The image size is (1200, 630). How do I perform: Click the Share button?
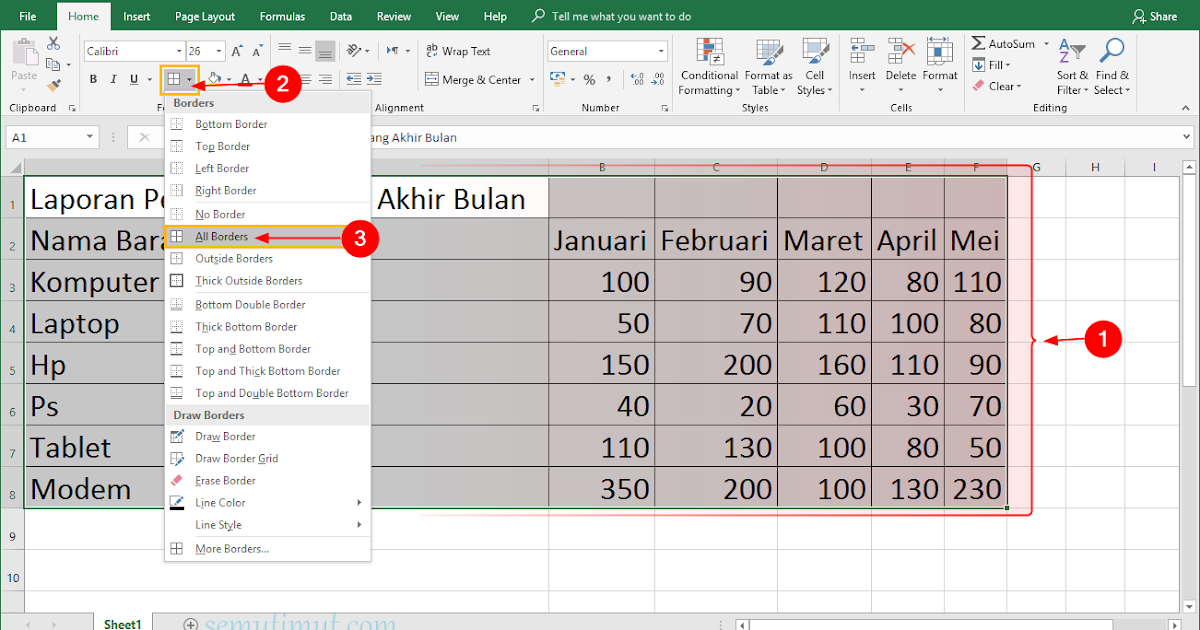point(1157,15)
